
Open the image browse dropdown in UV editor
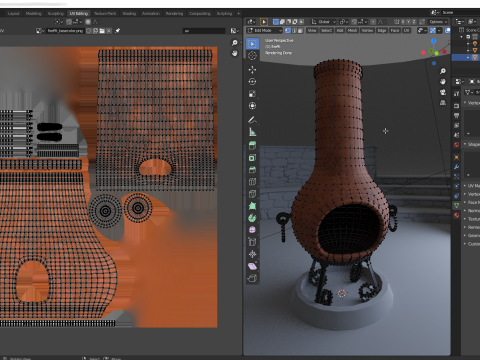click(x=40, y=31)
